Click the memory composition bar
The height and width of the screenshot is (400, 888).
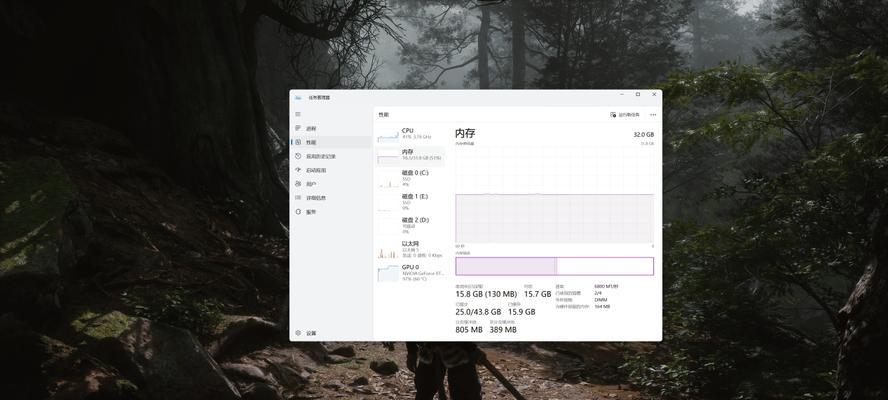pyautogui.click(x=554, y=266)
